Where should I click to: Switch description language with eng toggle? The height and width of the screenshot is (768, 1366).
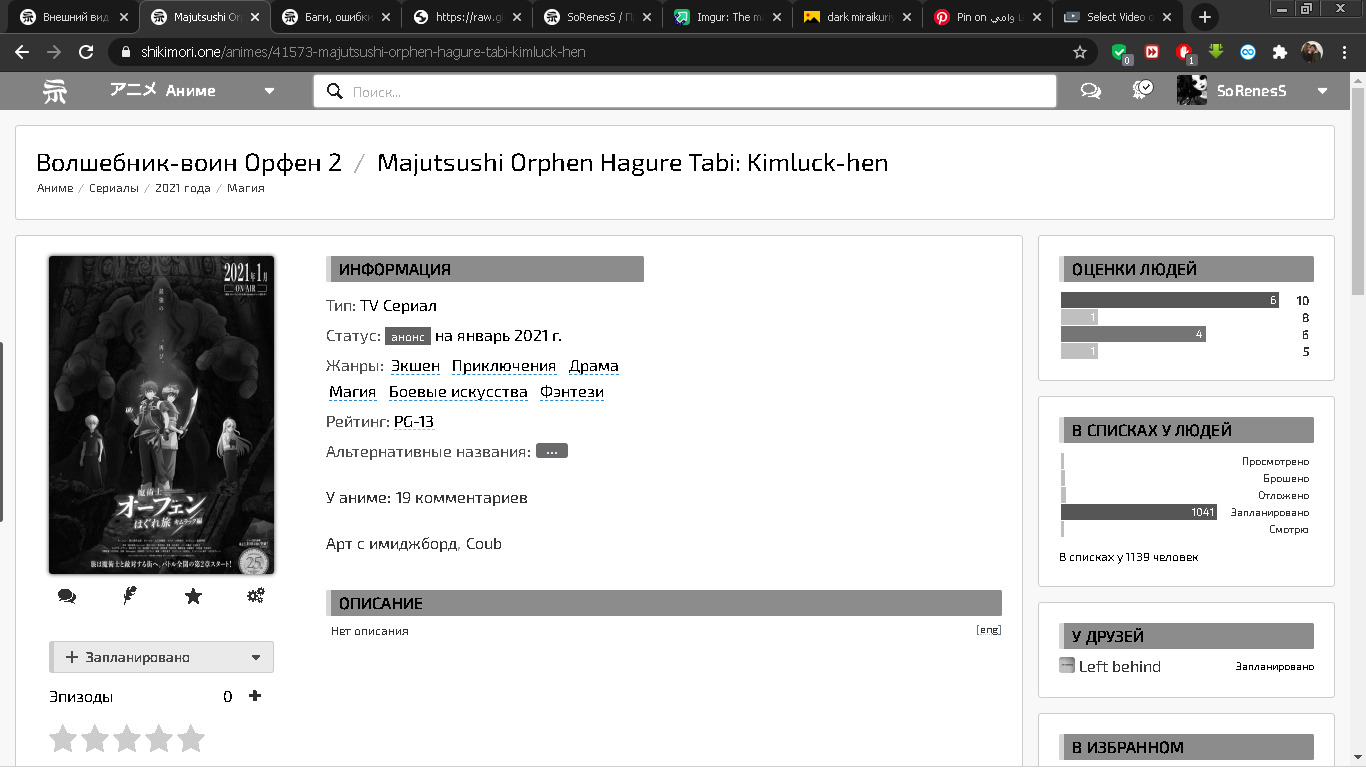click(988, 630)
